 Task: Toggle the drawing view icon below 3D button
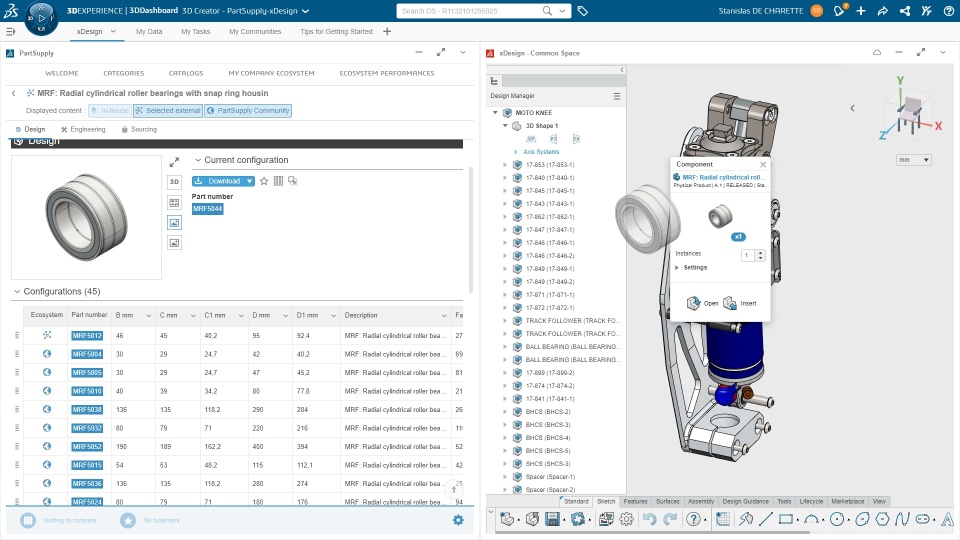(174, 203)
